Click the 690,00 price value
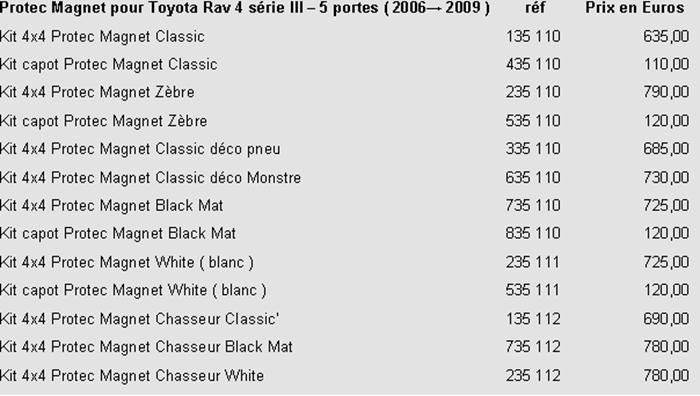The height and width of the screenshot is (396, 700). (666, 319)
